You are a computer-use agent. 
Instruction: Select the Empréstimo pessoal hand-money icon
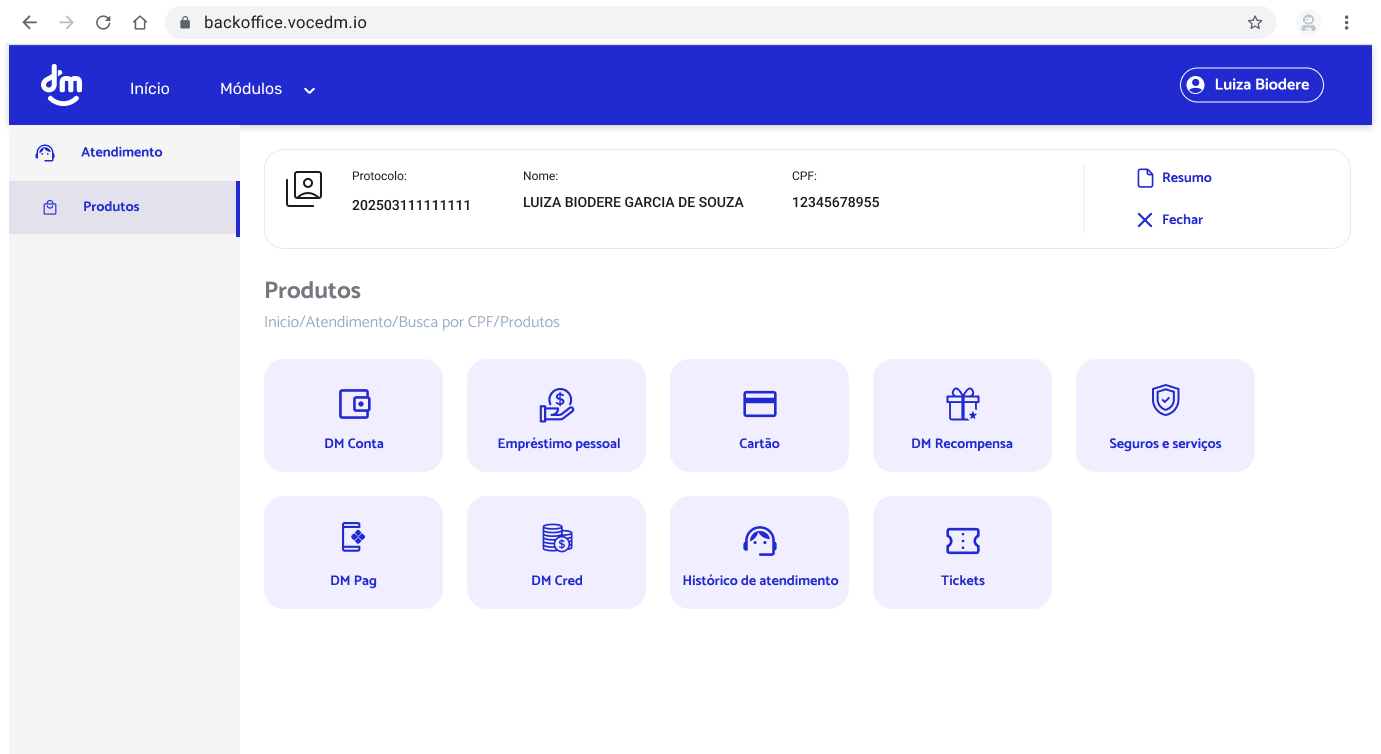(556, 403)
